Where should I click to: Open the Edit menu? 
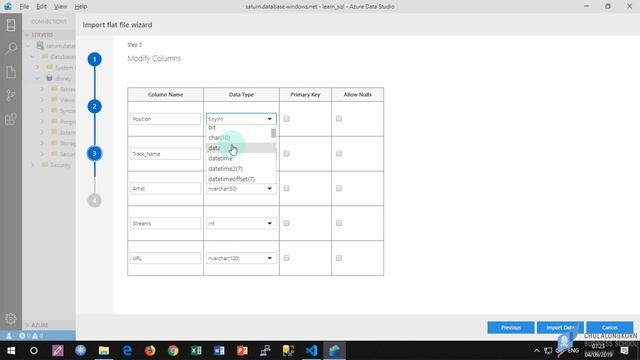point(41,7)
